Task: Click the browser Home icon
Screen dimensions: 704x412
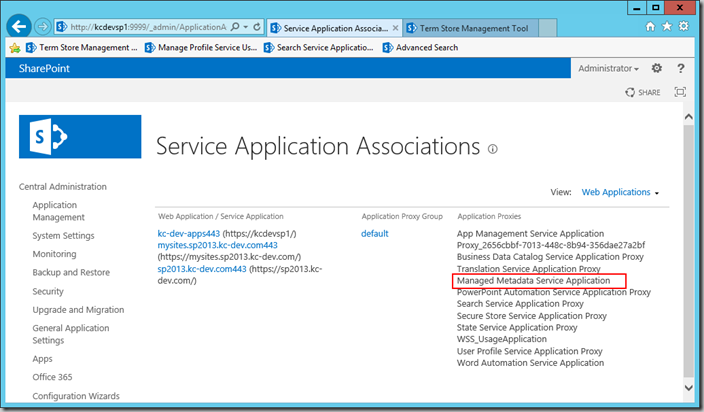Action: (650, 26)
